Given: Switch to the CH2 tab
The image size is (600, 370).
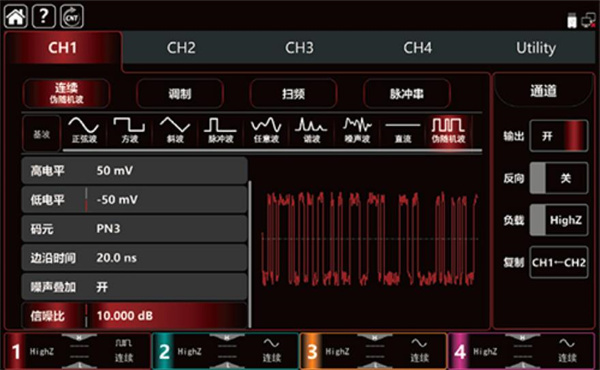Looking at the screenshot, I should (181, 48).
